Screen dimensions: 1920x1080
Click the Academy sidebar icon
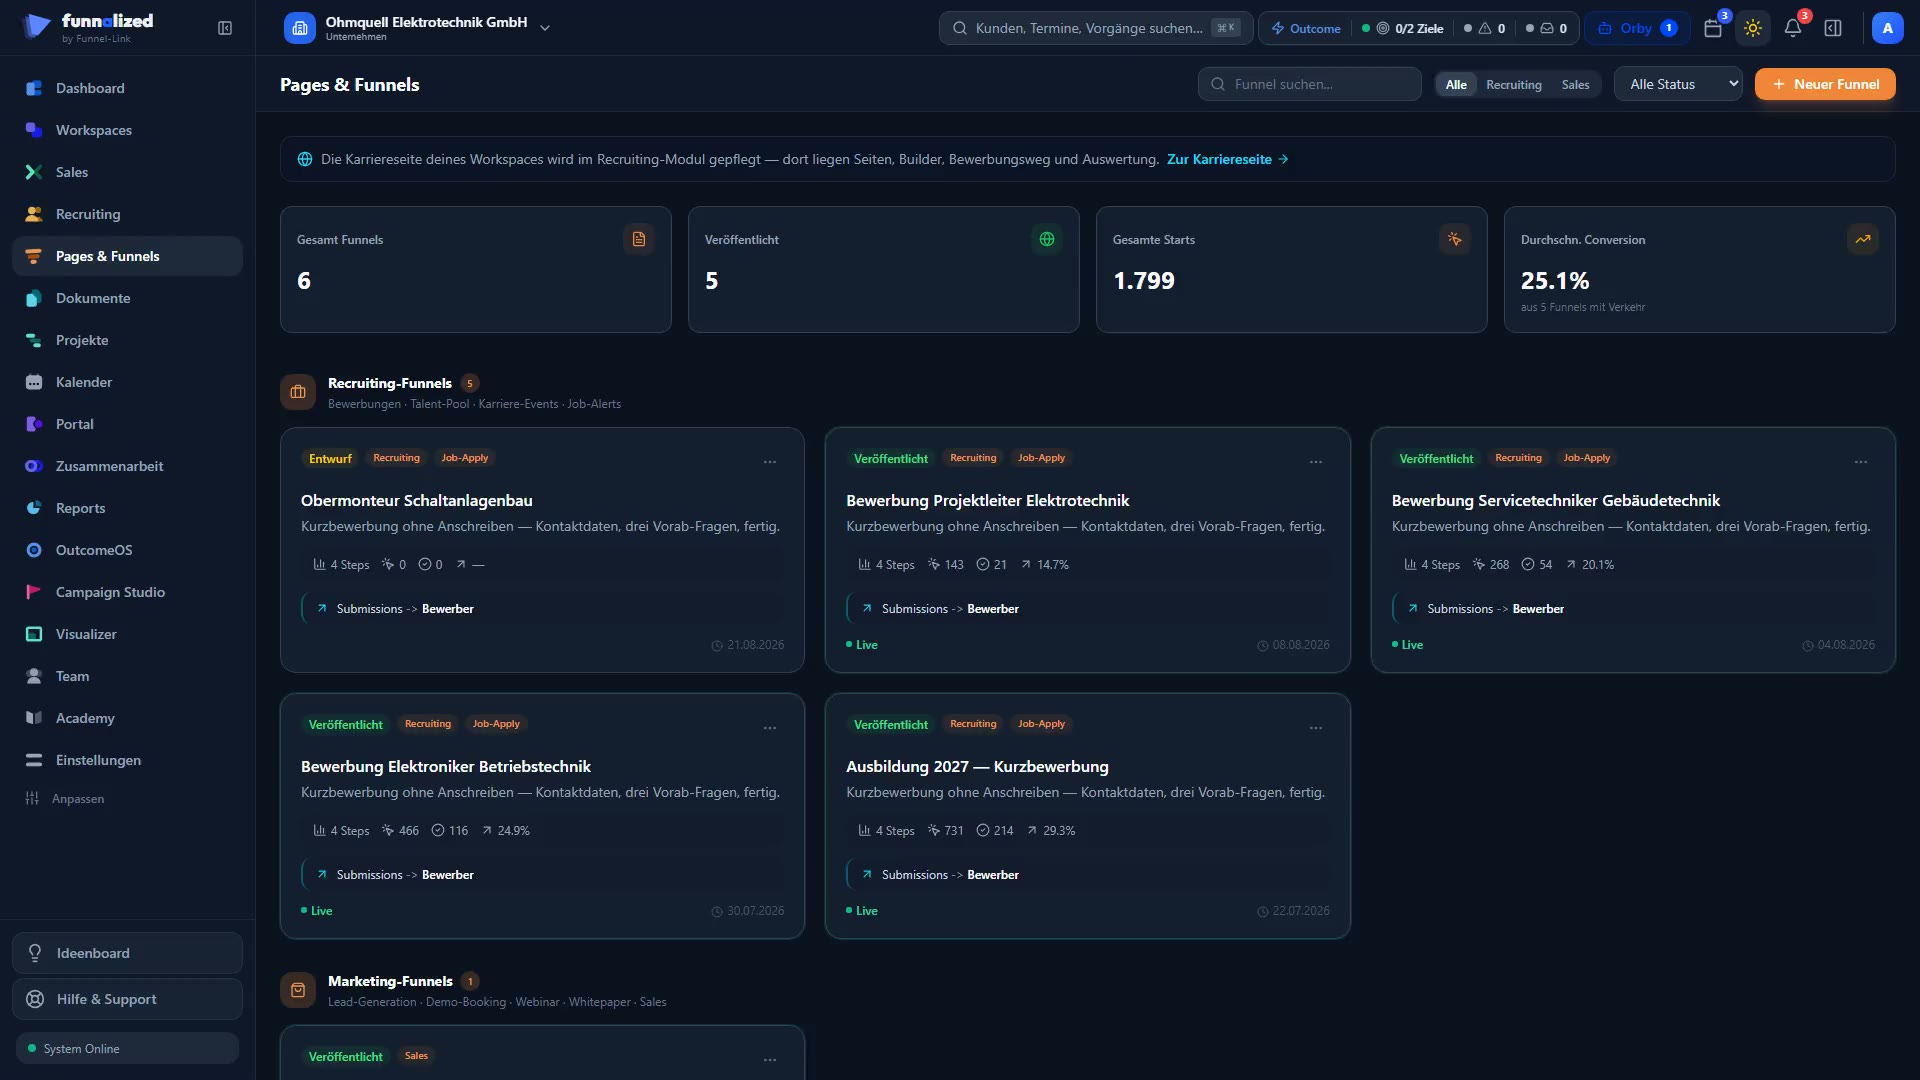pos(34,718)
